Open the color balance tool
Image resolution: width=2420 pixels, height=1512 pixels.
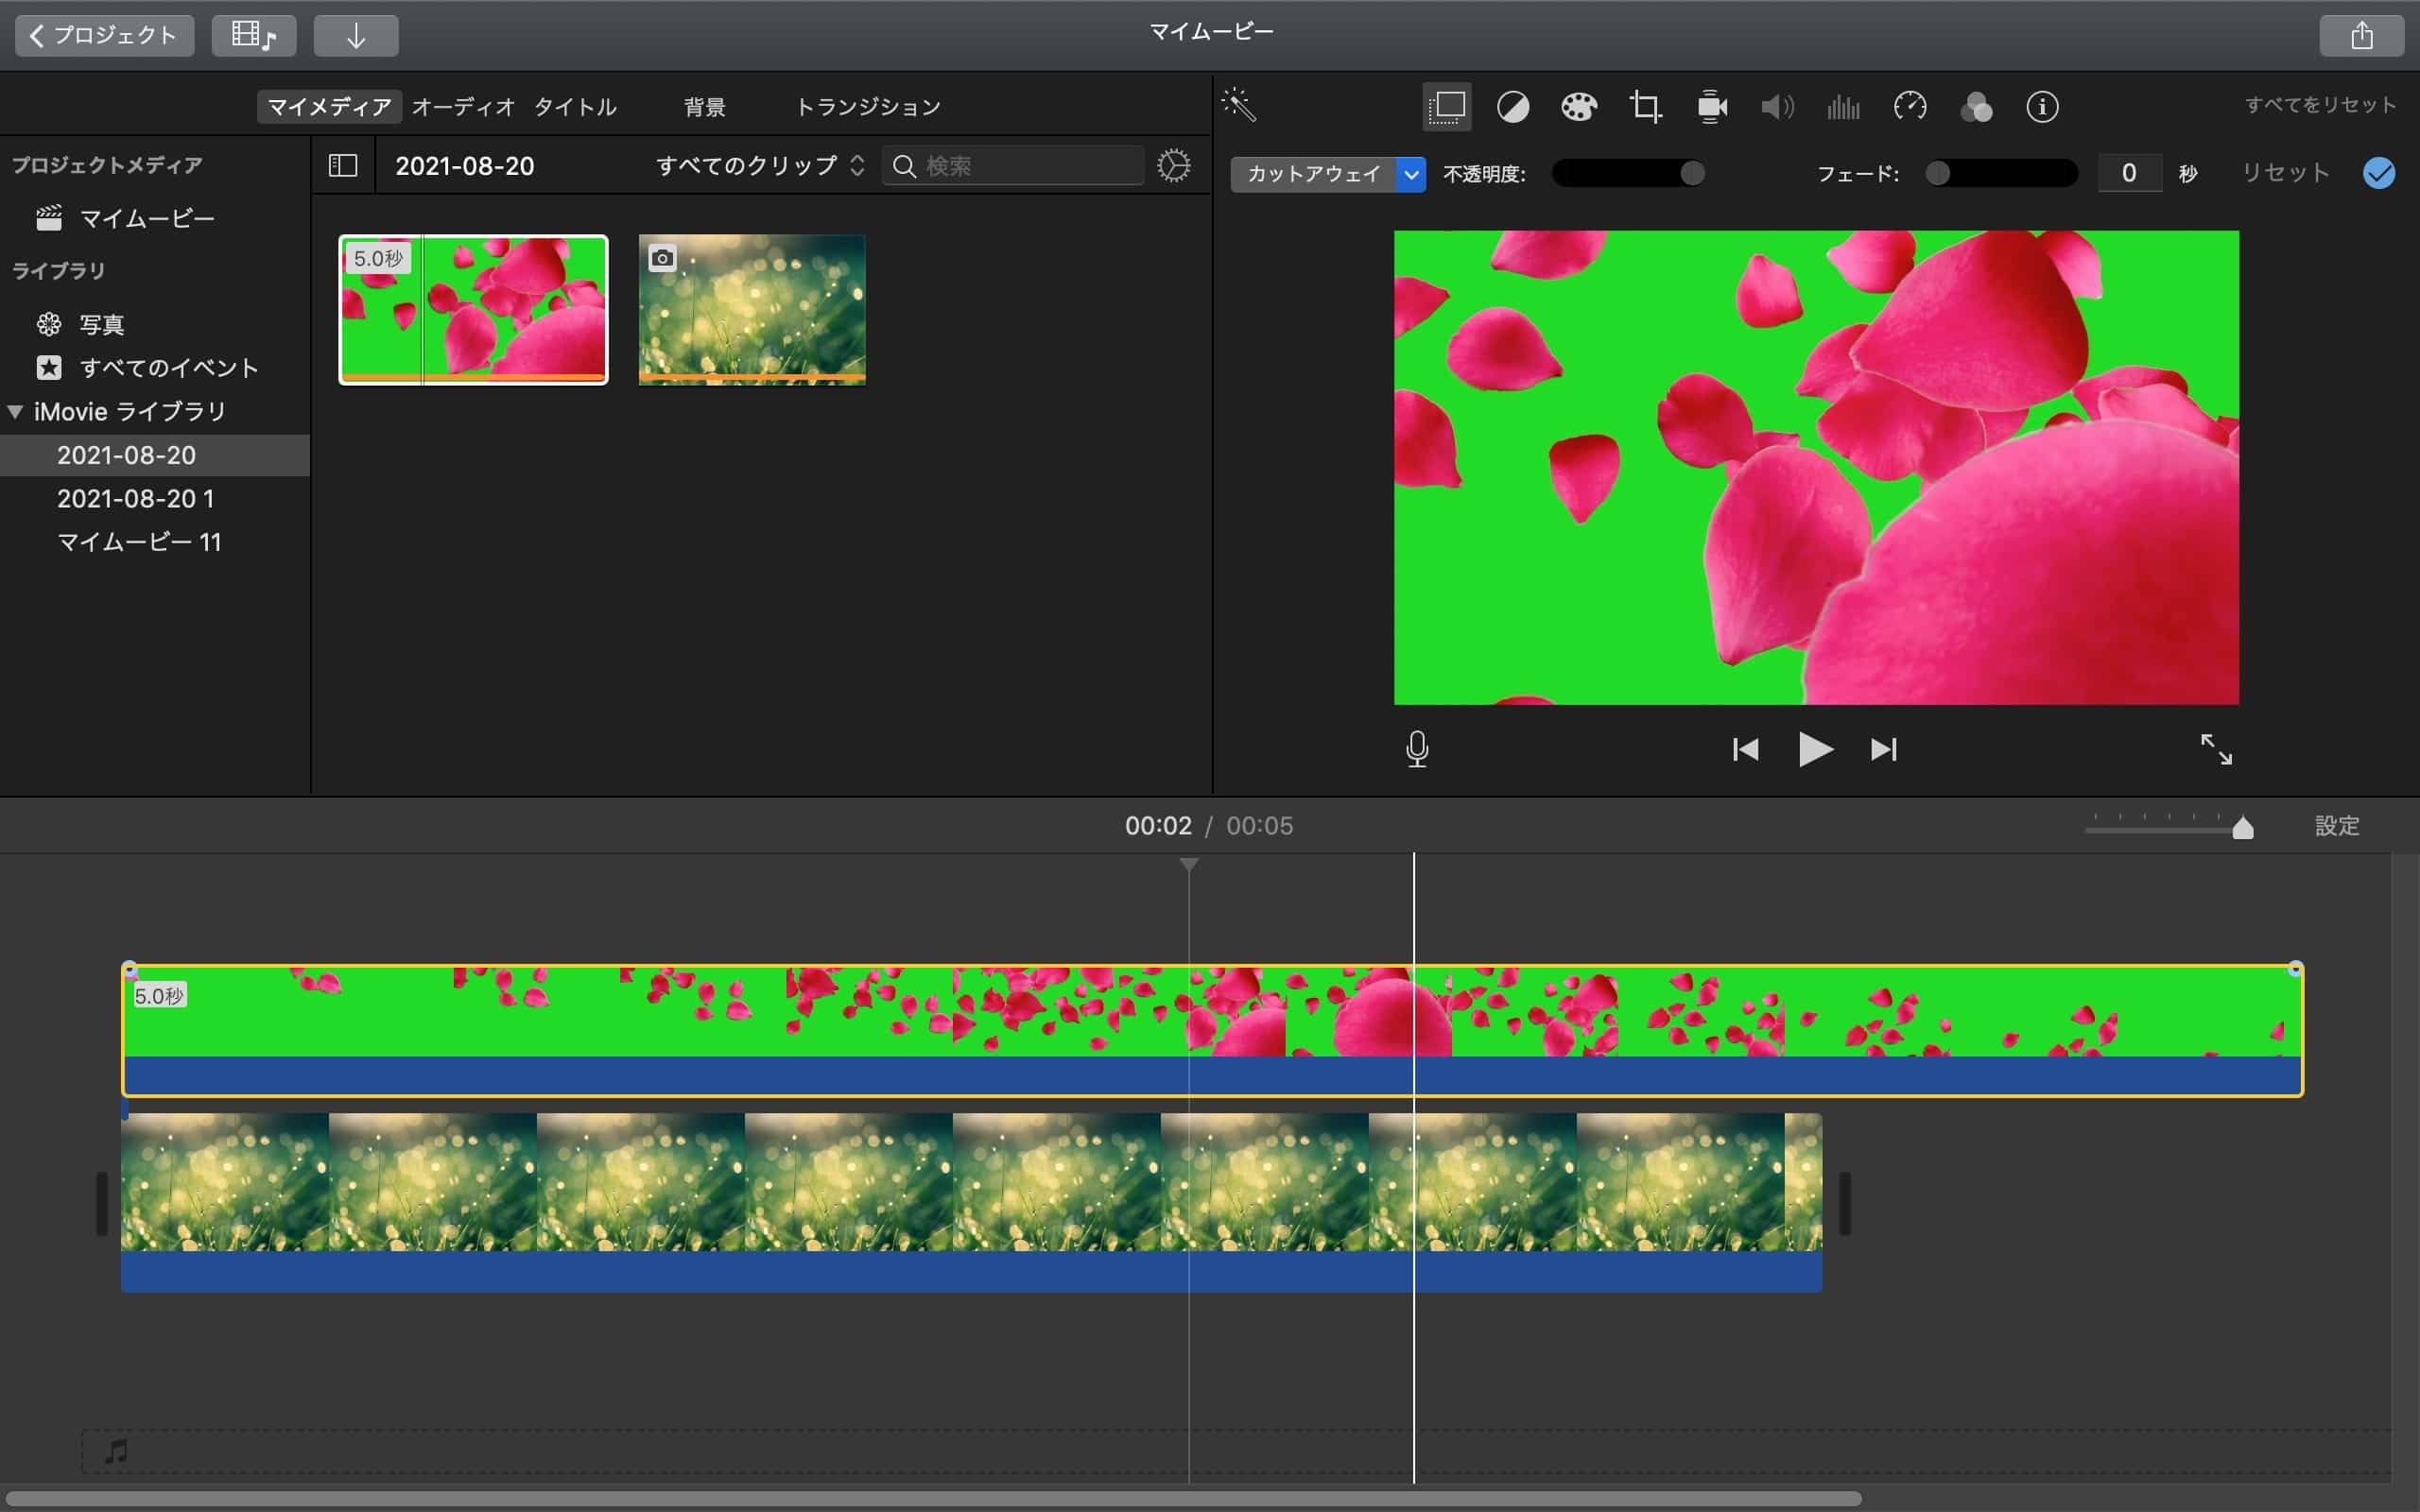[x=1512, y=107]
